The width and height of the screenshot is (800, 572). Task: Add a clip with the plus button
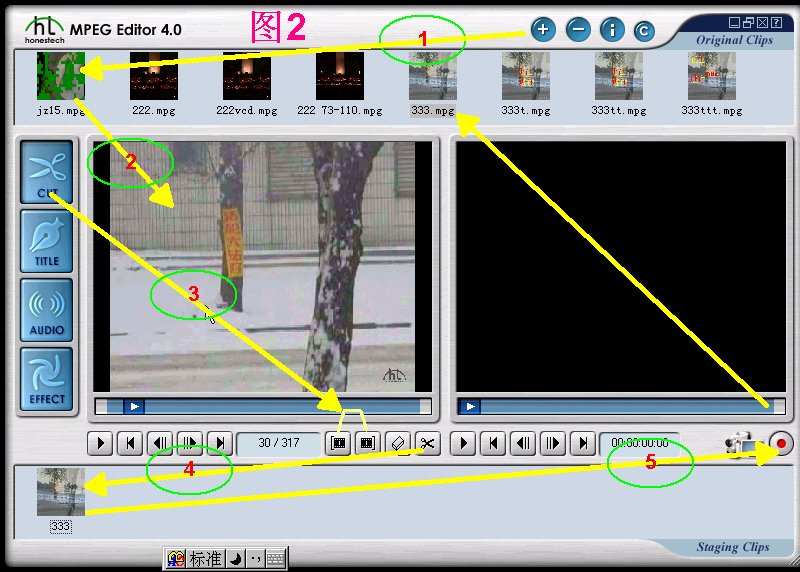point(542,30)
